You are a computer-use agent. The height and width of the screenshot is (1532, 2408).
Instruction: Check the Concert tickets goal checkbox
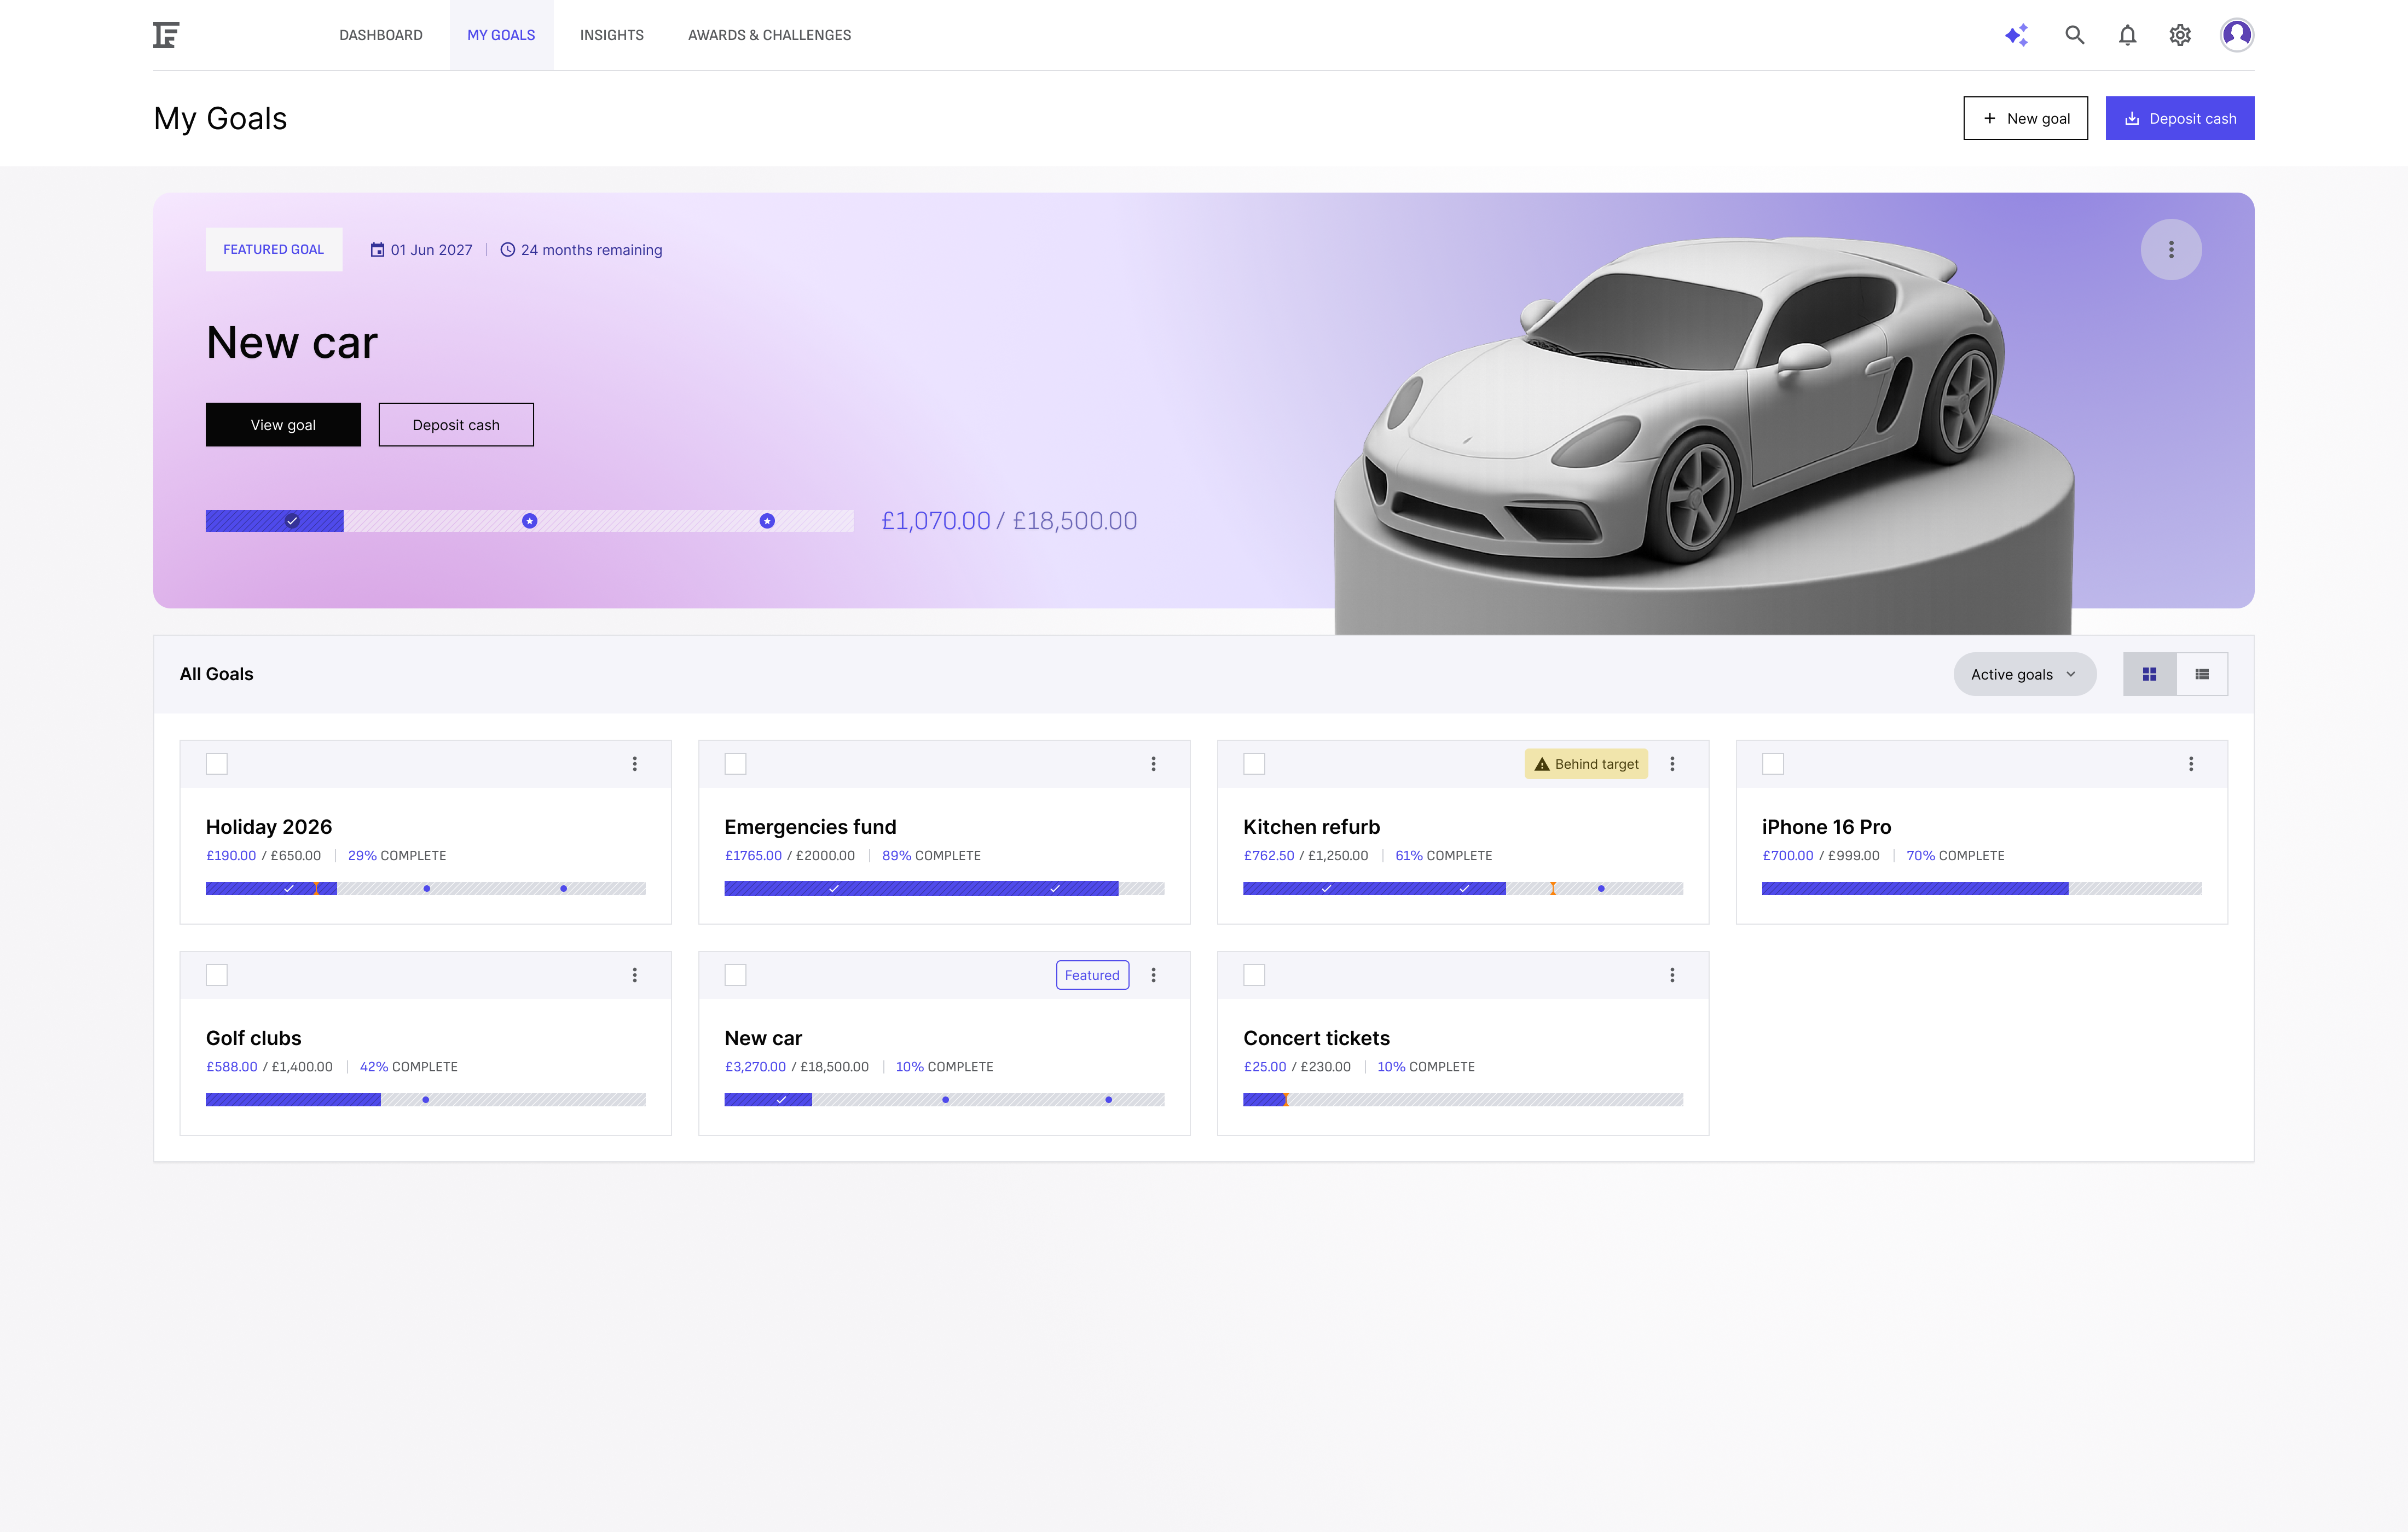(1254, 975)
